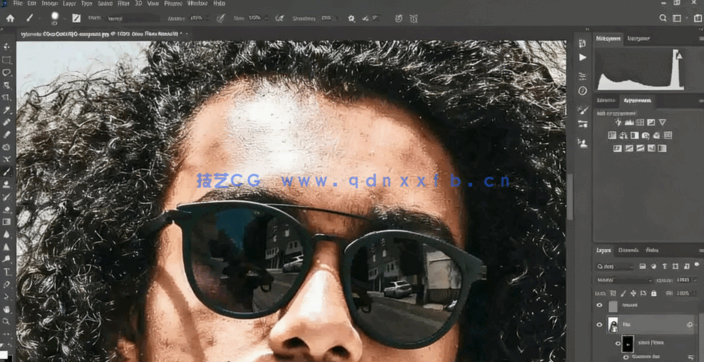
Task: Switch to the Paths tab
Action: [x=652, y=250]
